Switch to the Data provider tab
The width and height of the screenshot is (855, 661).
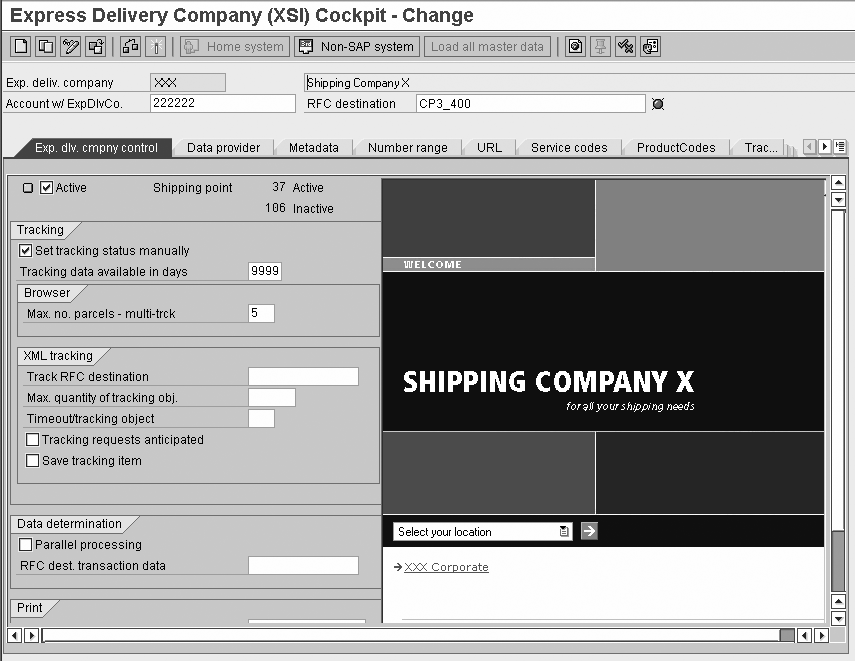[x=224, y=148]
